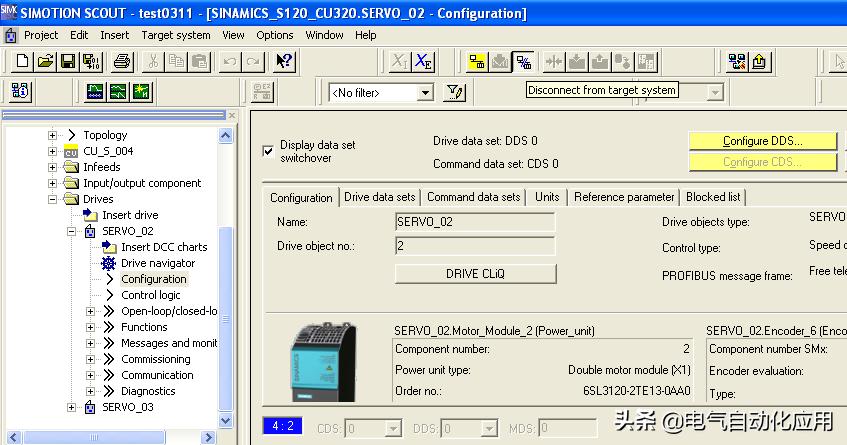Switch to the Drive data sets tab
This screenshot has width=847, height=445.
(380, 197)
